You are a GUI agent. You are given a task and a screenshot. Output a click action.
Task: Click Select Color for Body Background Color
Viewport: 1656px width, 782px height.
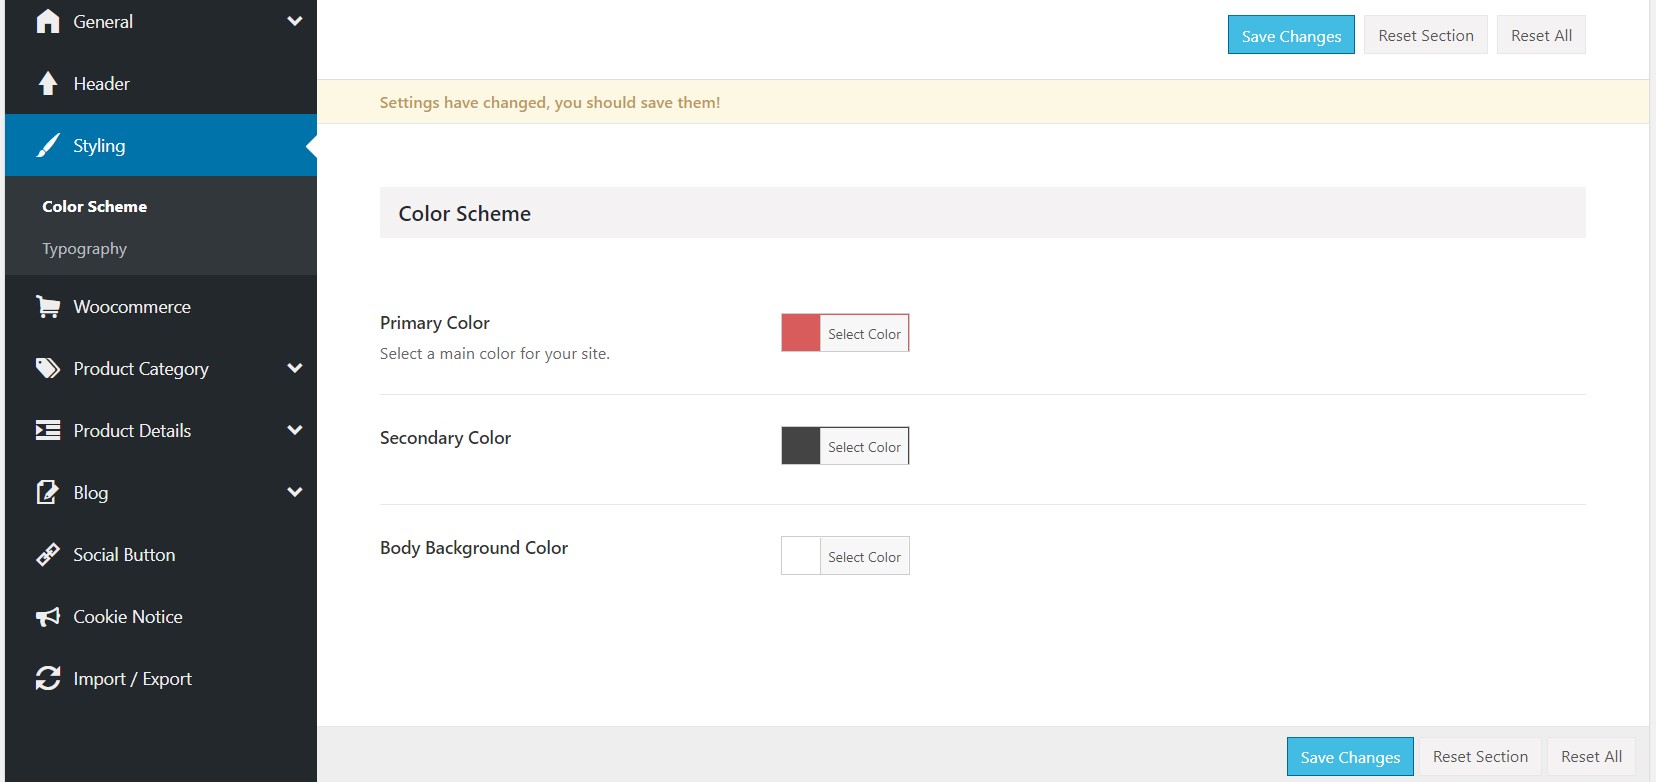click(x=864, y=557)
